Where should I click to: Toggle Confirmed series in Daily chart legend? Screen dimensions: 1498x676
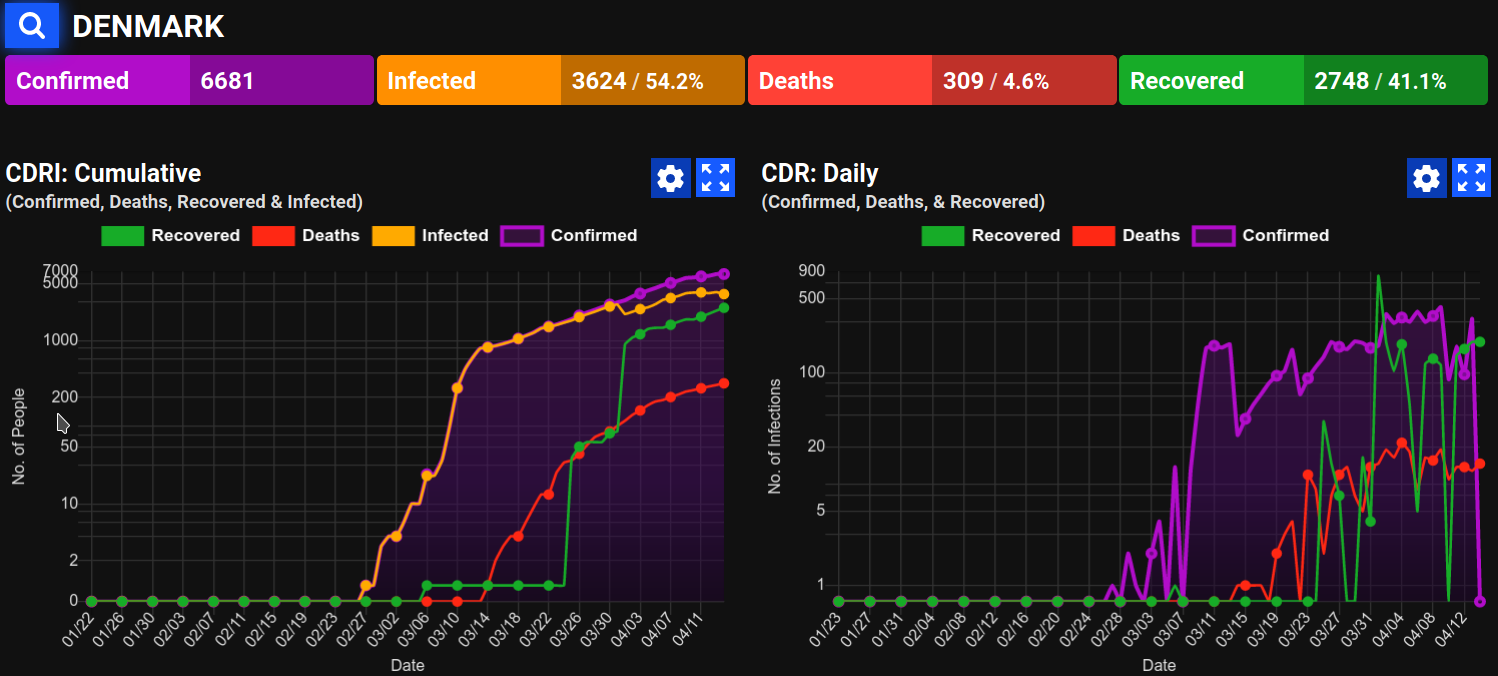point(1261,236)
